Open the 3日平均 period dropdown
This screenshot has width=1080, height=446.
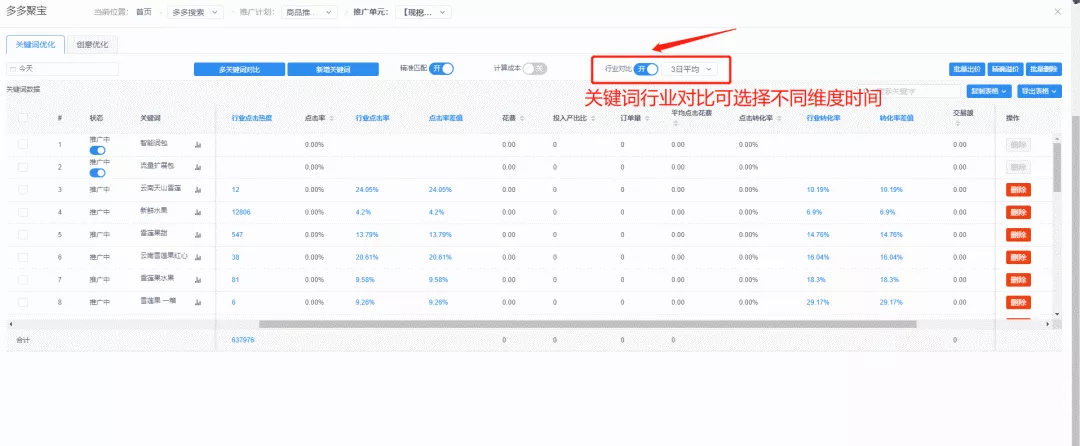click(x=689, y=69)
